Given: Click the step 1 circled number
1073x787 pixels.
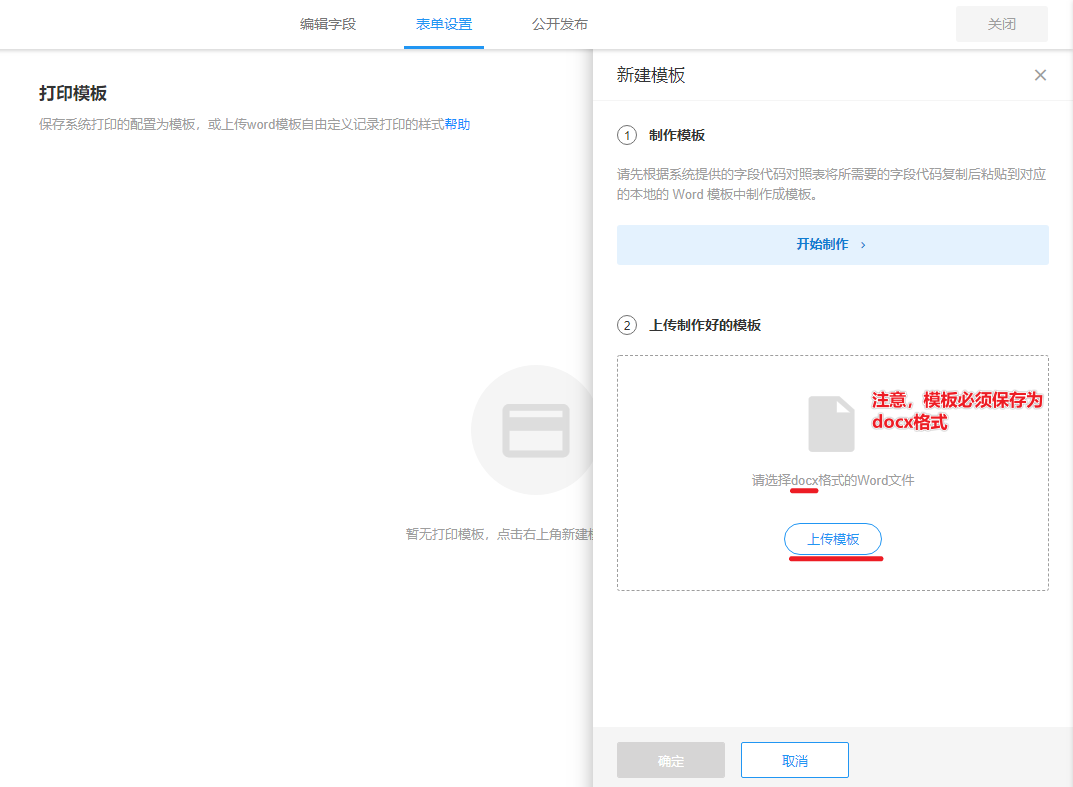Looking at the screenshot, I should tap(627, 135).
